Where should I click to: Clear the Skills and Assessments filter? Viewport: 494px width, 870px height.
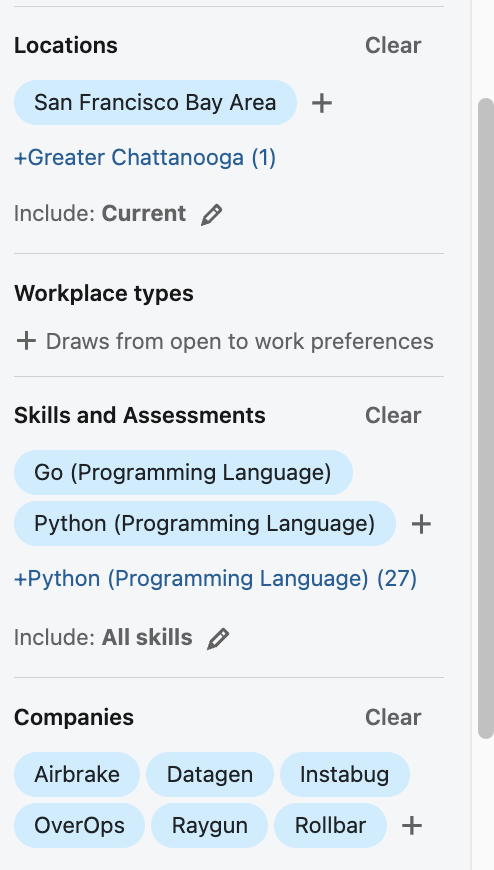coord(393,416)
